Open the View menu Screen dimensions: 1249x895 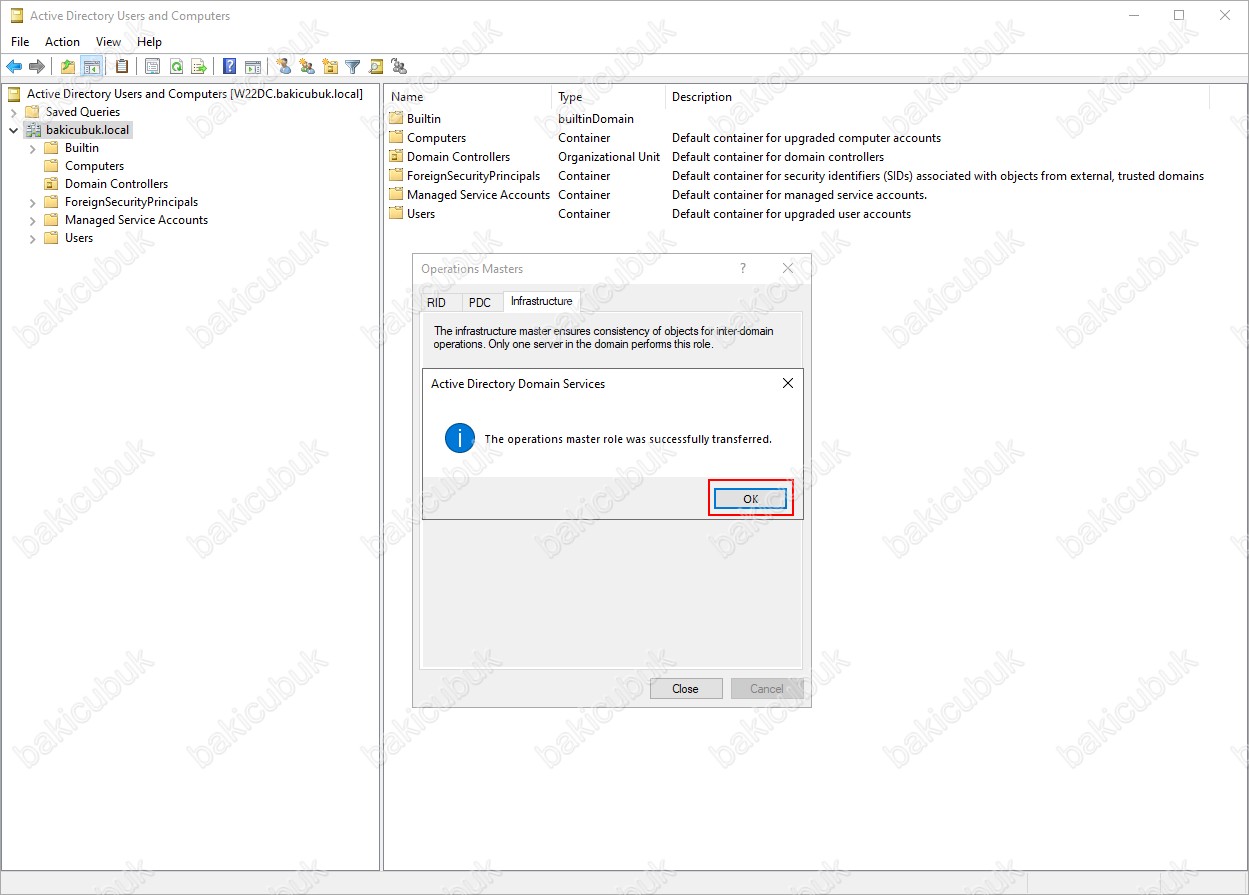tap(108, 42)
